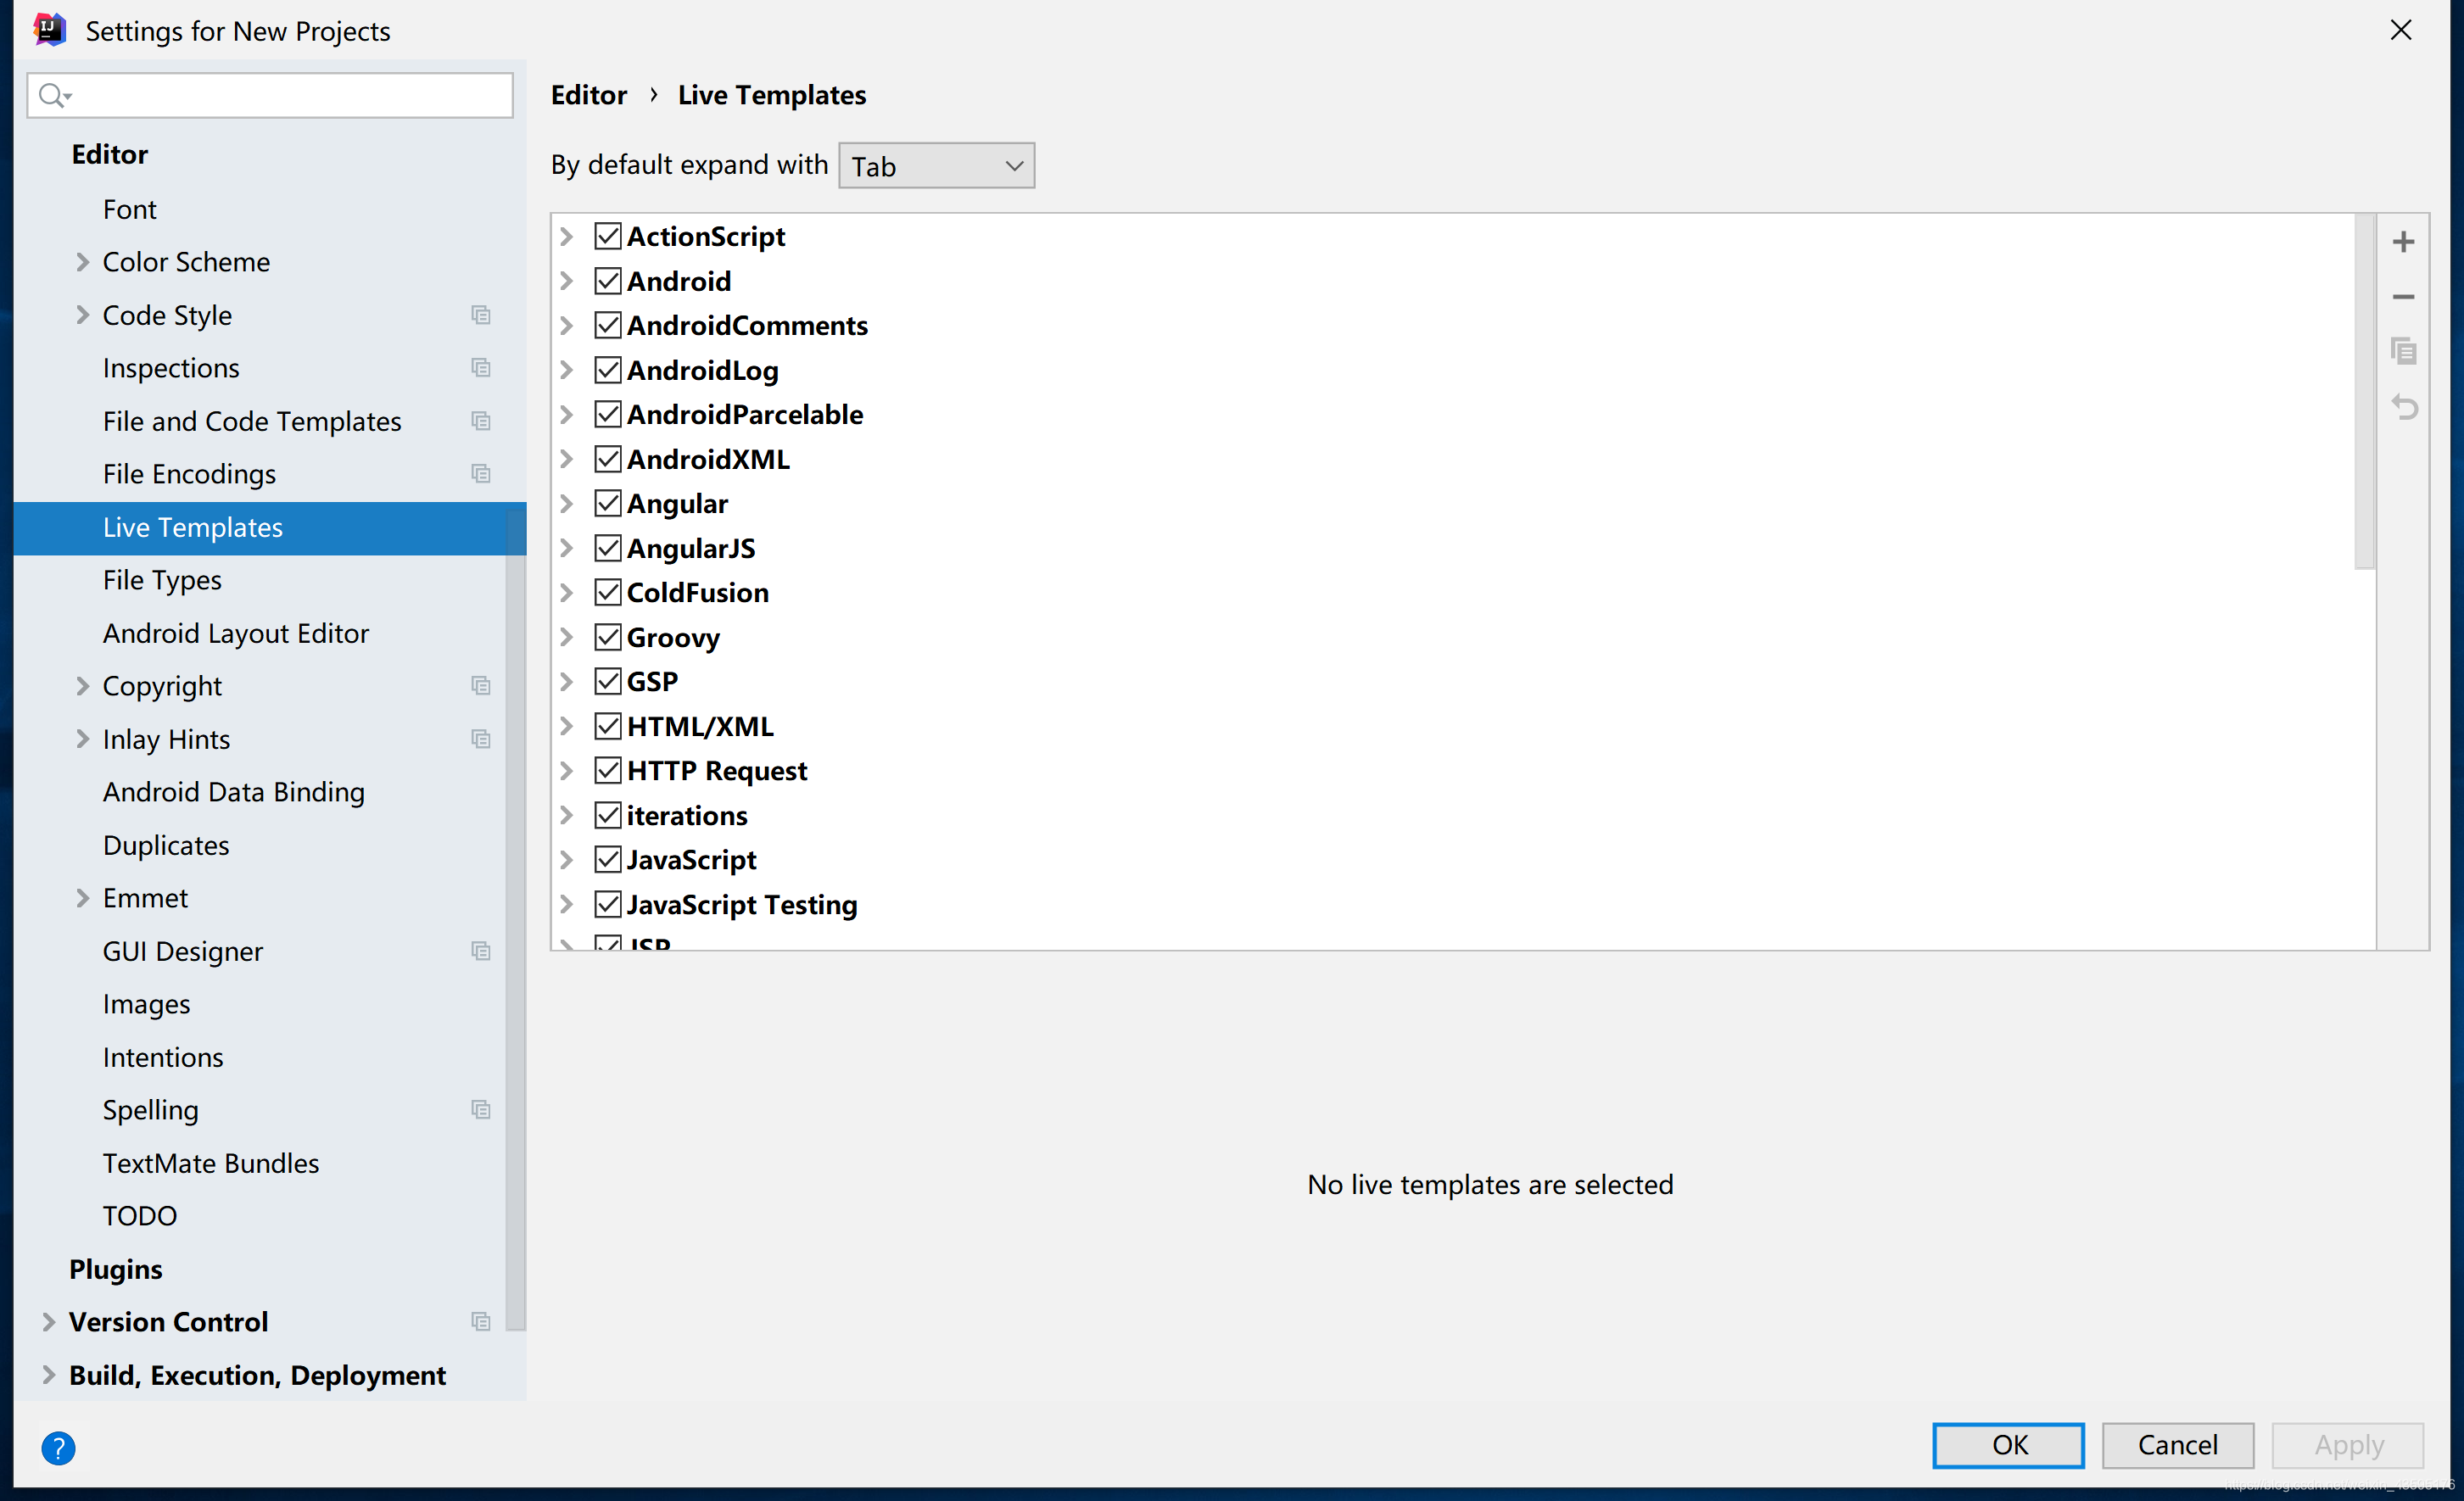Click the copy icon next to Inlay Hints
This screenshot has height=1501, width=2464.
pyautogui.click(x=484, y=739)
